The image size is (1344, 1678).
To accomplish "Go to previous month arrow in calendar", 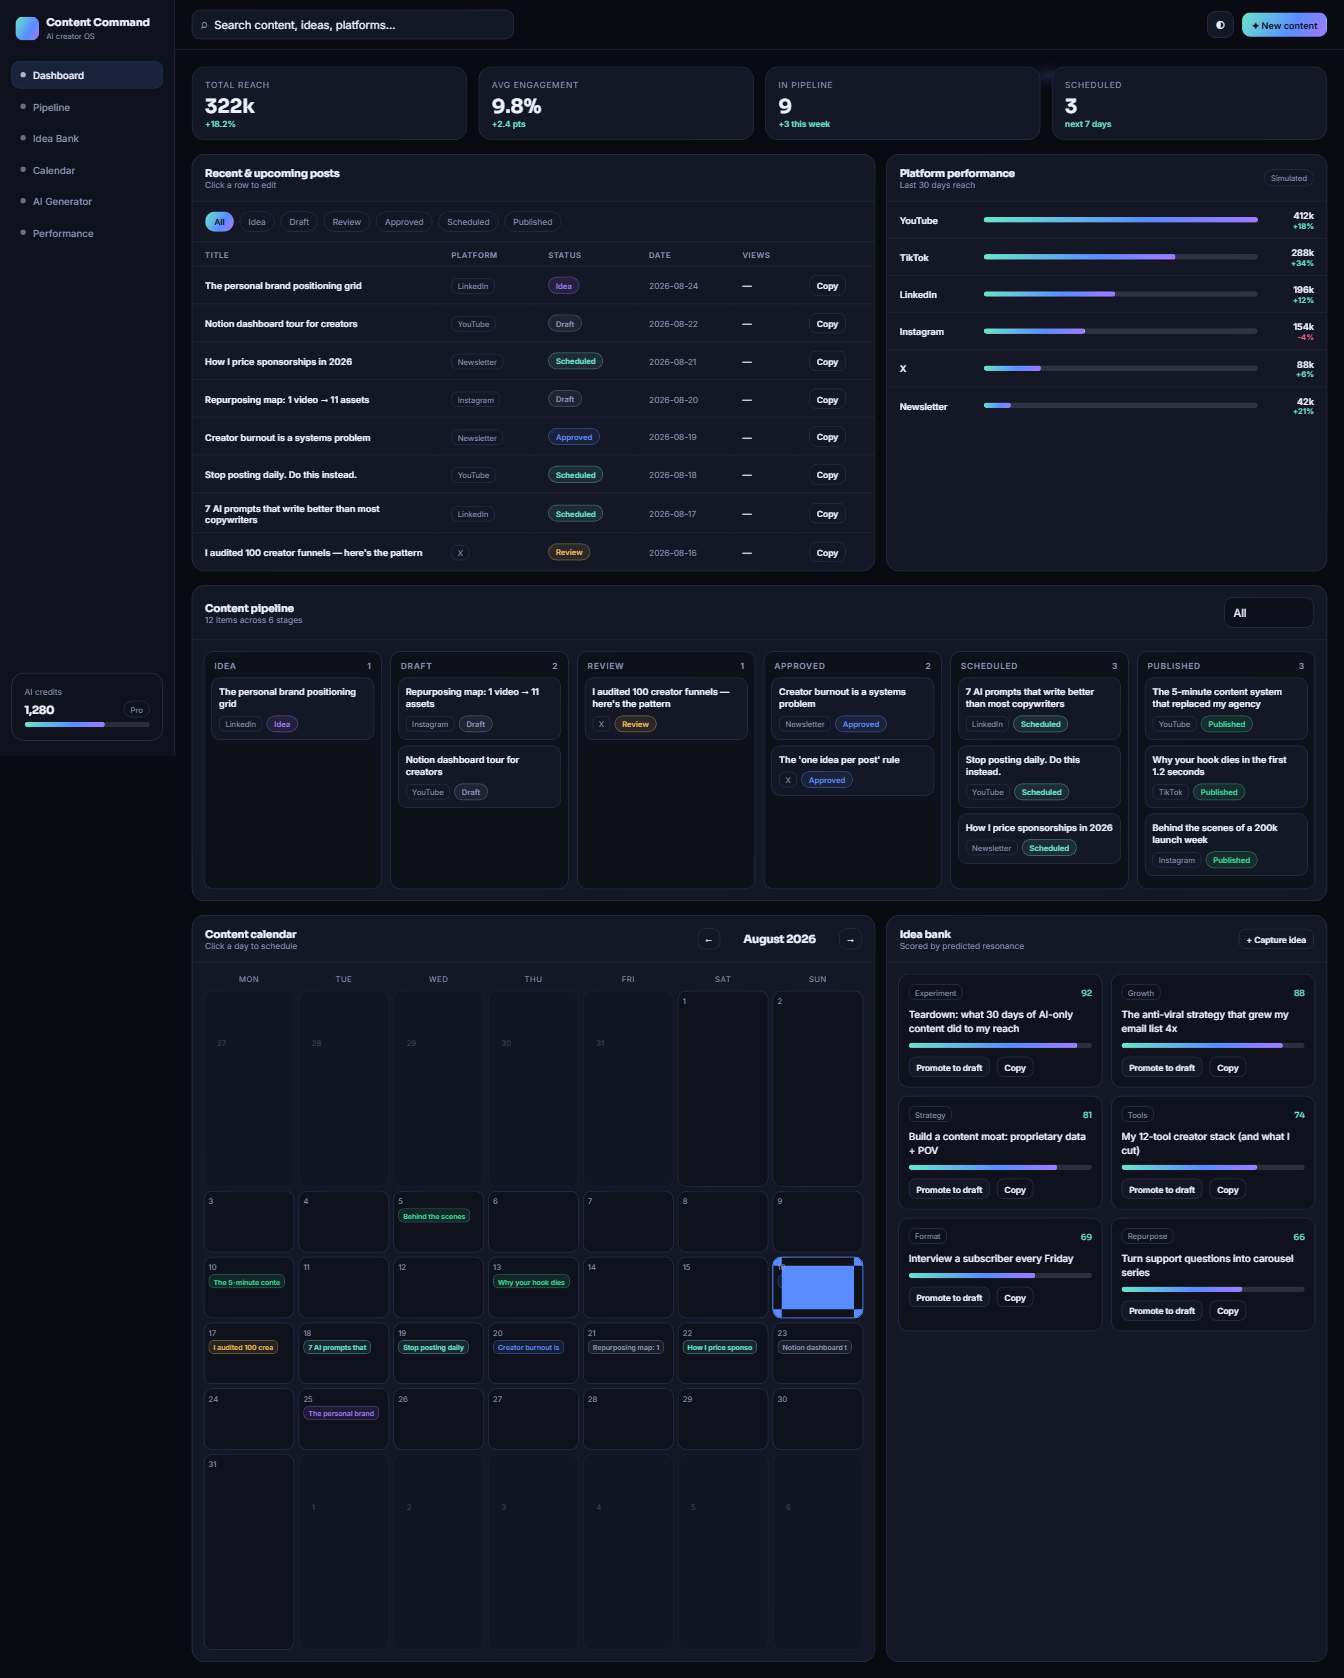I will (x=708, y=939).
